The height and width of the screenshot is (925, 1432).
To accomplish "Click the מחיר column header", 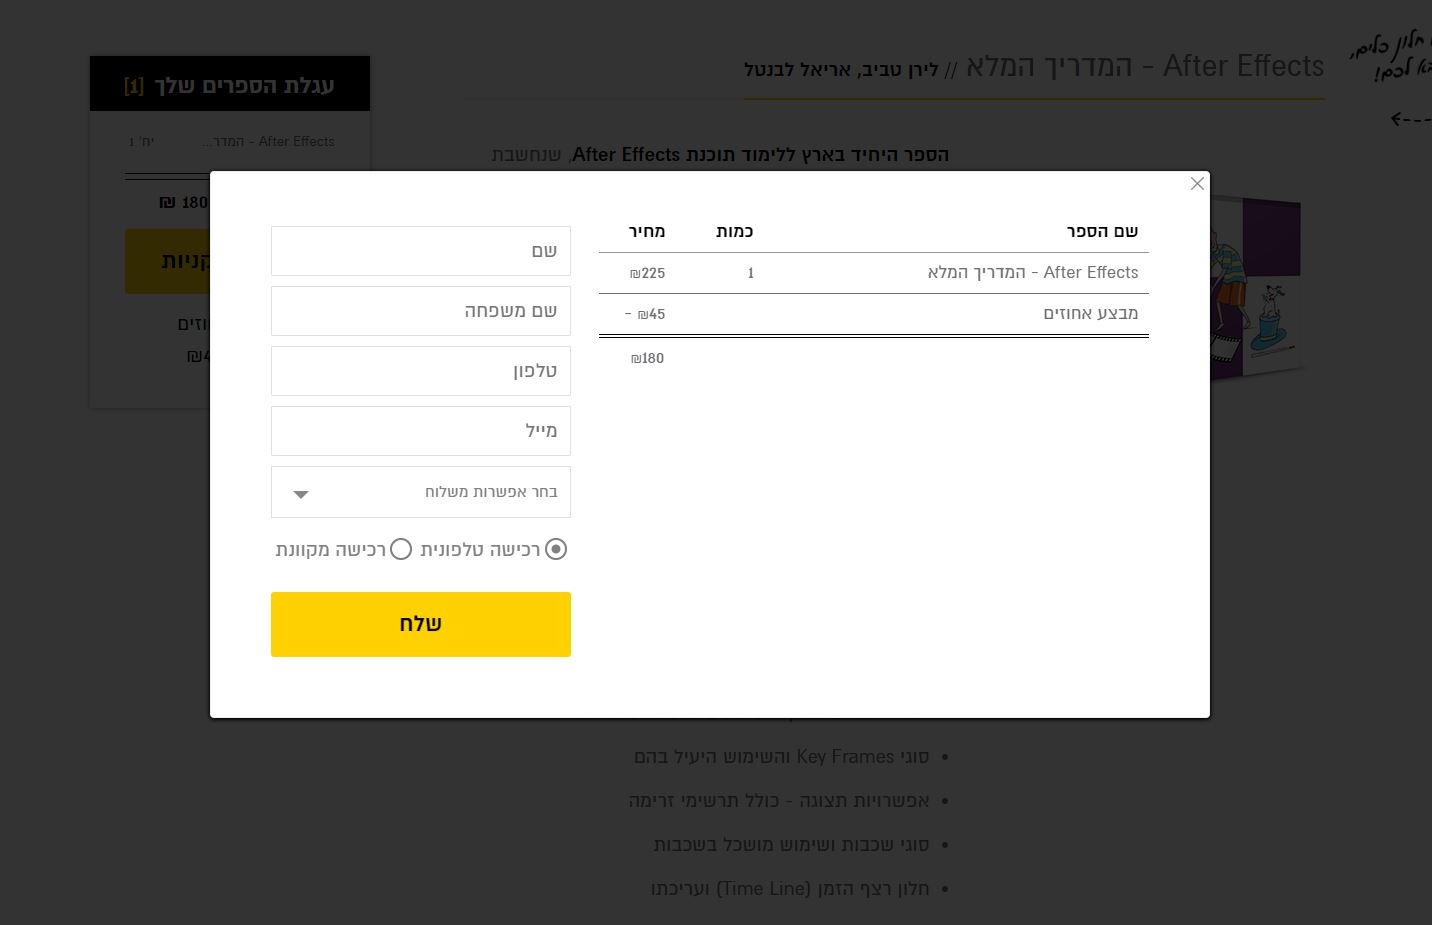I will [x=647, y=231].
